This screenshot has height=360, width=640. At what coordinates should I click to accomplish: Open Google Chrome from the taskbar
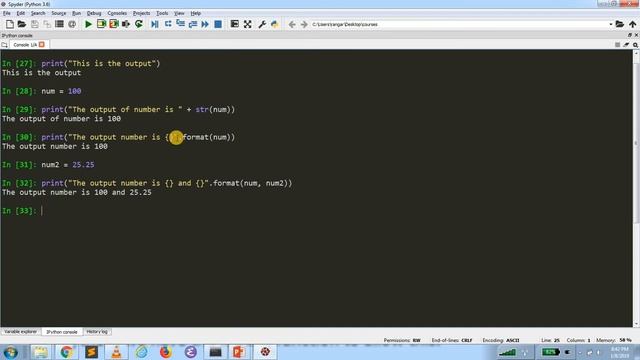coord(66,352)
